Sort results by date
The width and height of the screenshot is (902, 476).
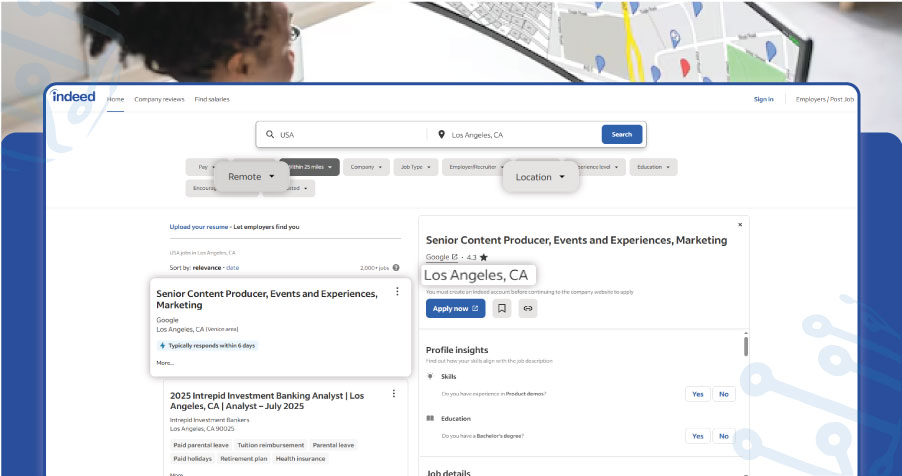[232, 268]
